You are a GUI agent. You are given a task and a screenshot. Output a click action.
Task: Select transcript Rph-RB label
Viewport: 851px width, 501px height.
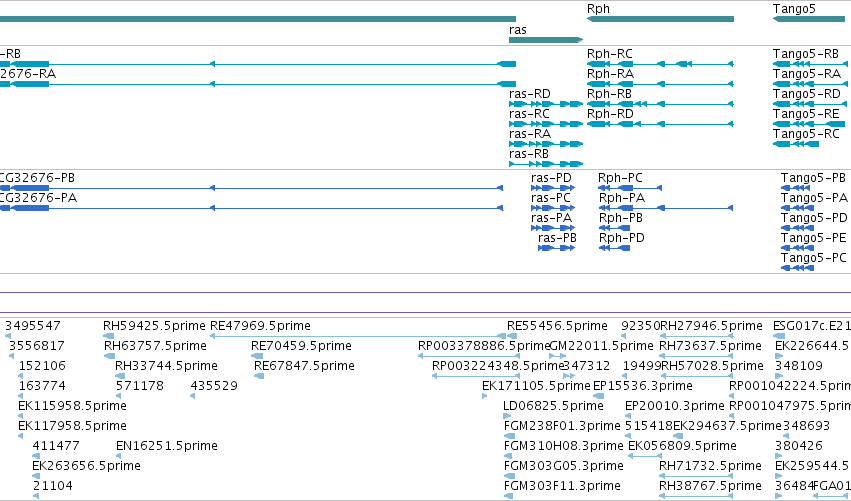point(609,94)
